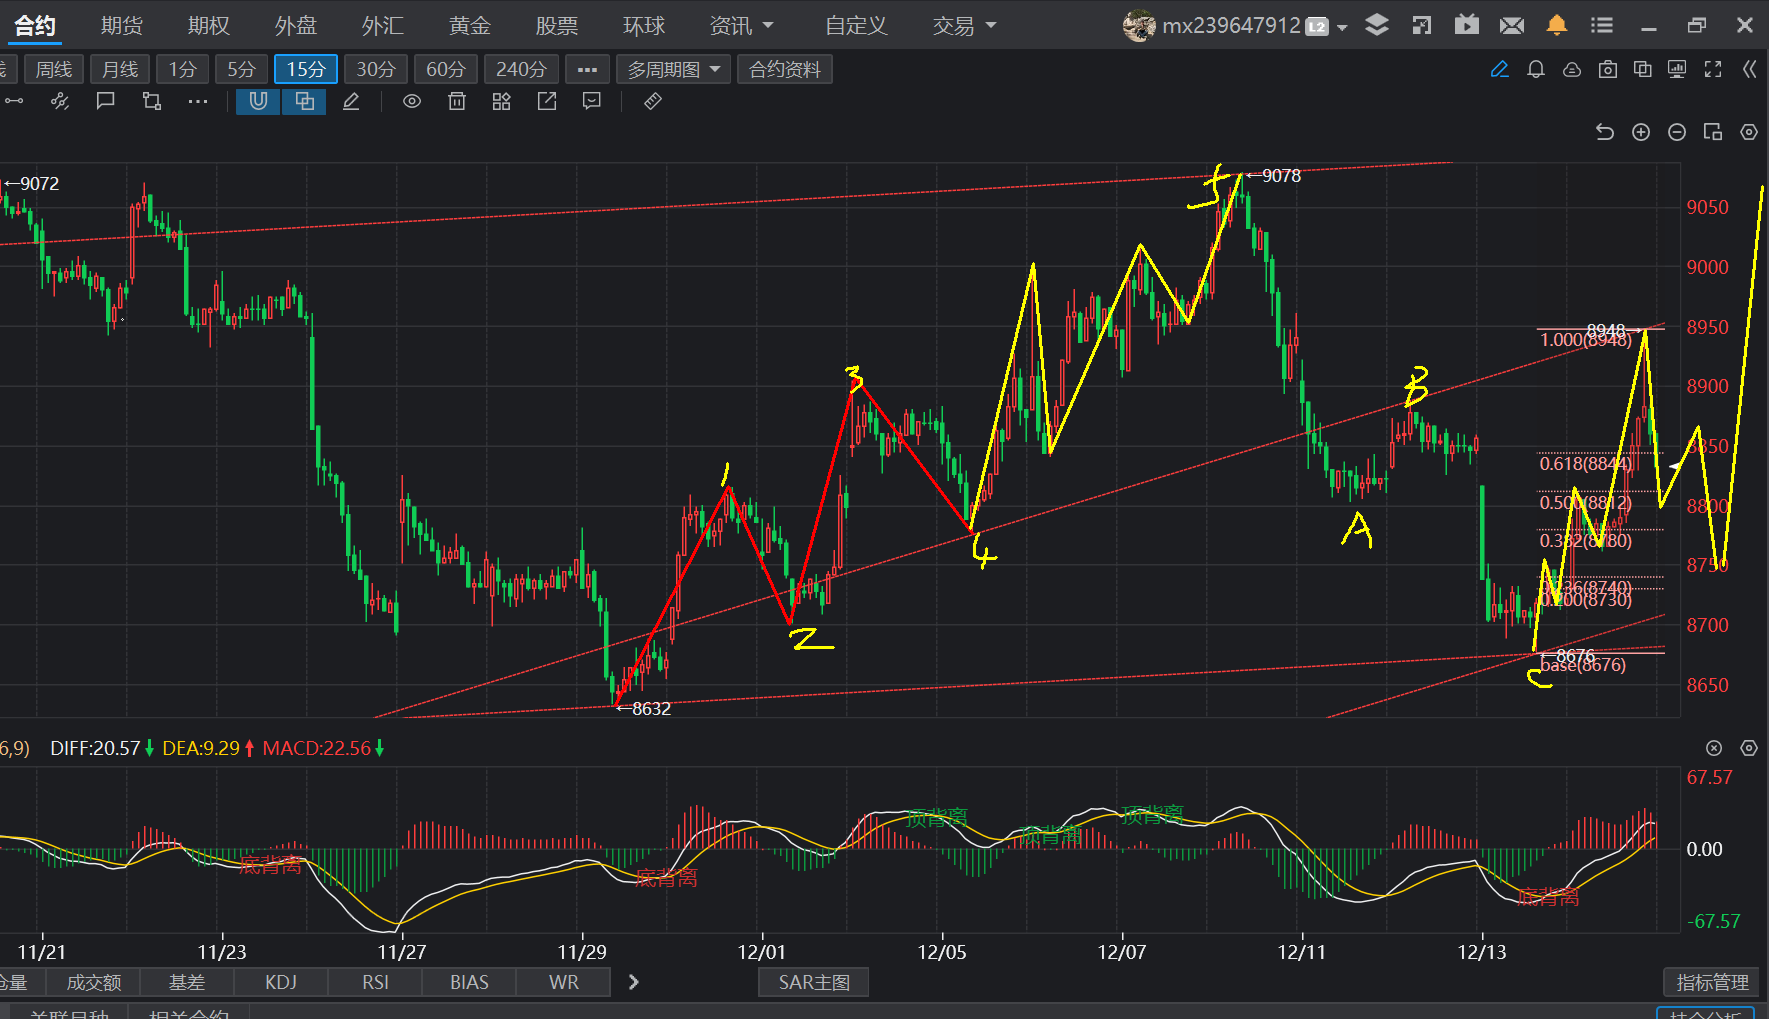Screen dimensions: 1769x1019
Task: Undo last chart action with arrow icon
Action: tap(1605, 132)
